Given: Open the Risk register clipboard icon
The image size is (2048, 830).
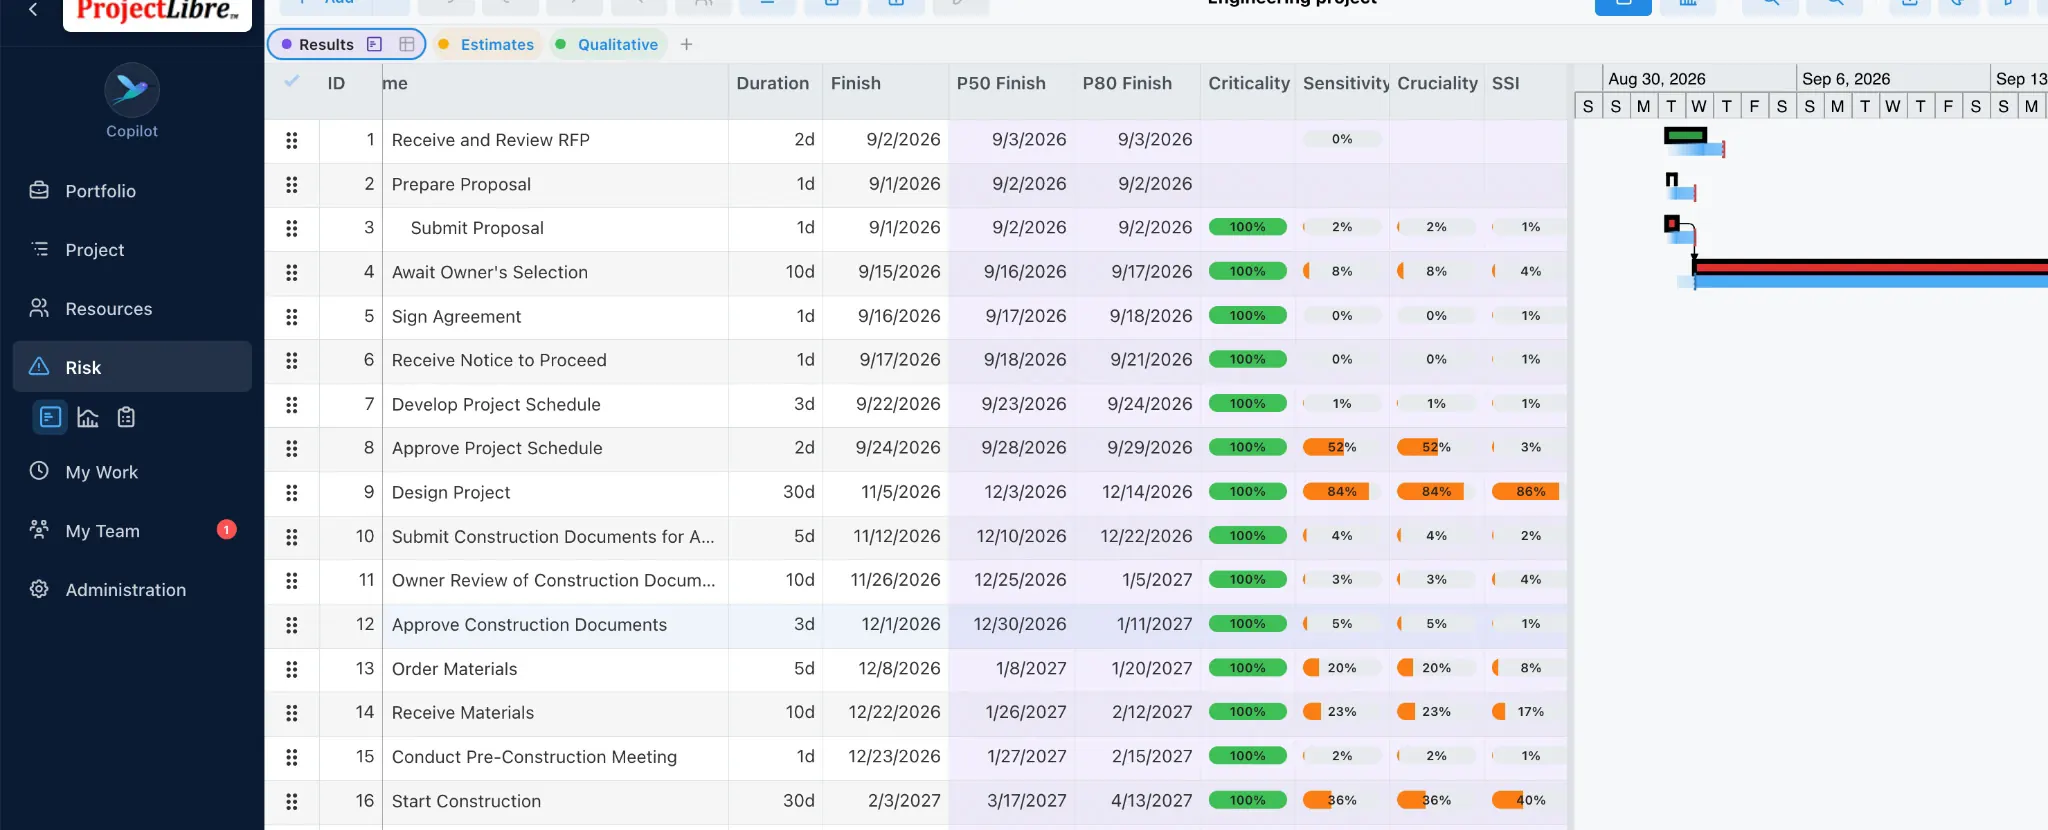Looking at the screenshot, I should pos(126,417).
